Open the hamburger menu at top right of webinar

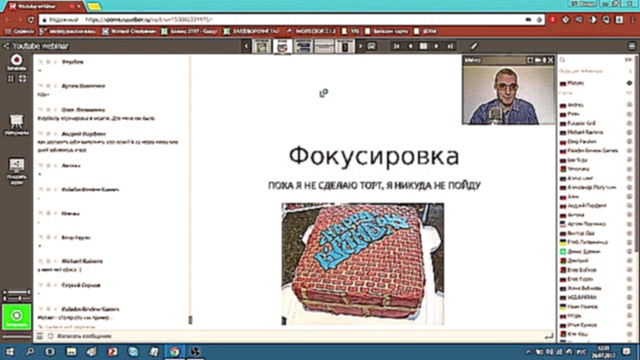click(x=632, y=46)
